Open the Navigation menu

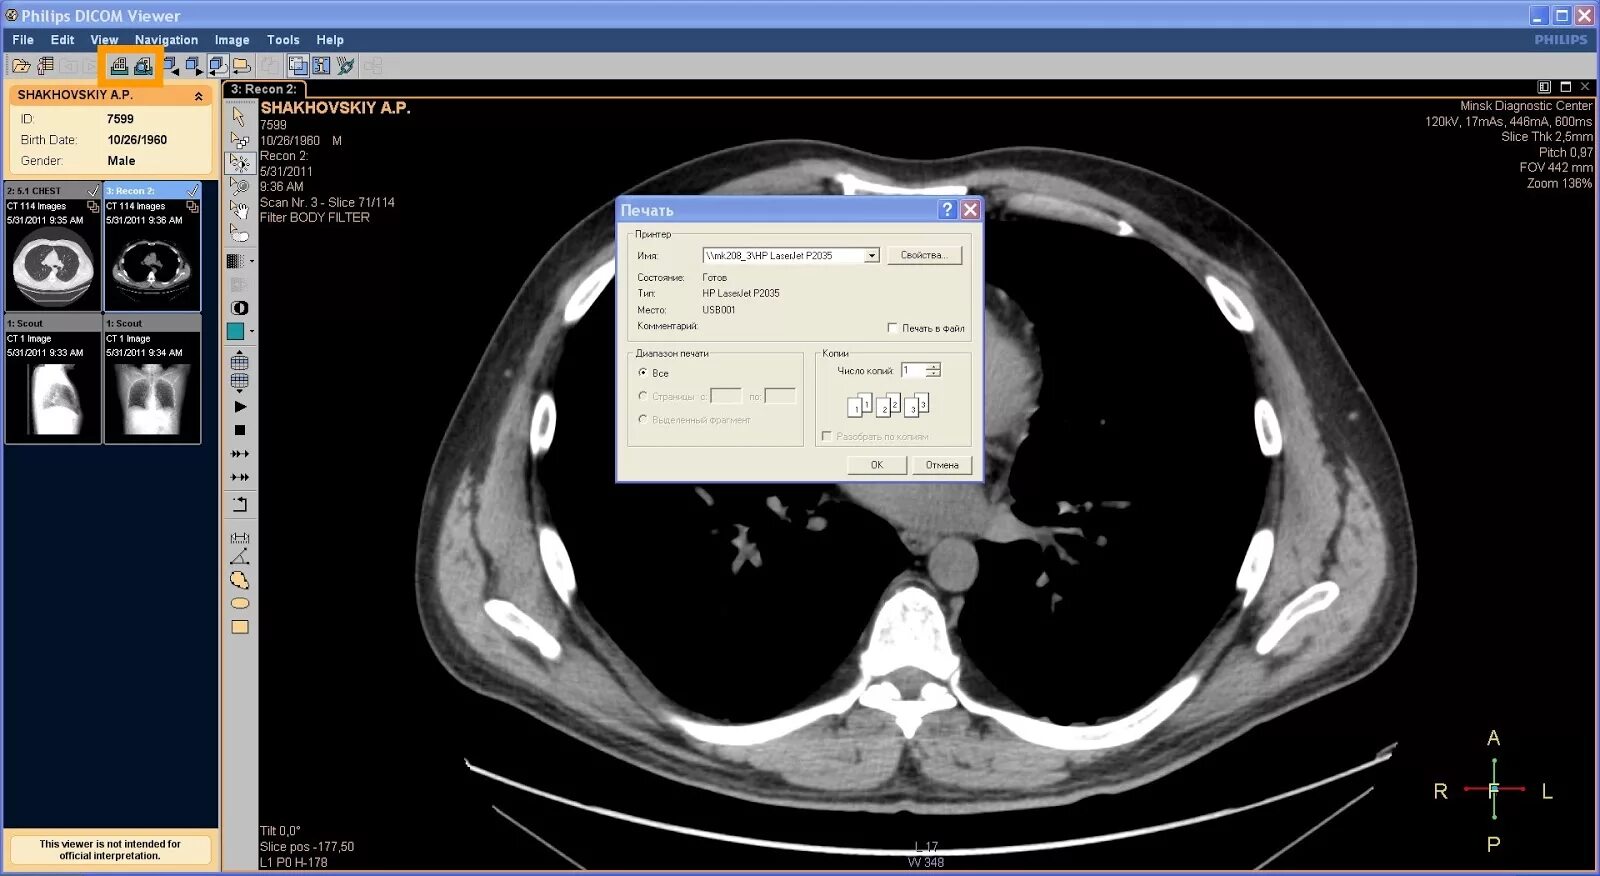pyautogui.click(x=166, y=40)
